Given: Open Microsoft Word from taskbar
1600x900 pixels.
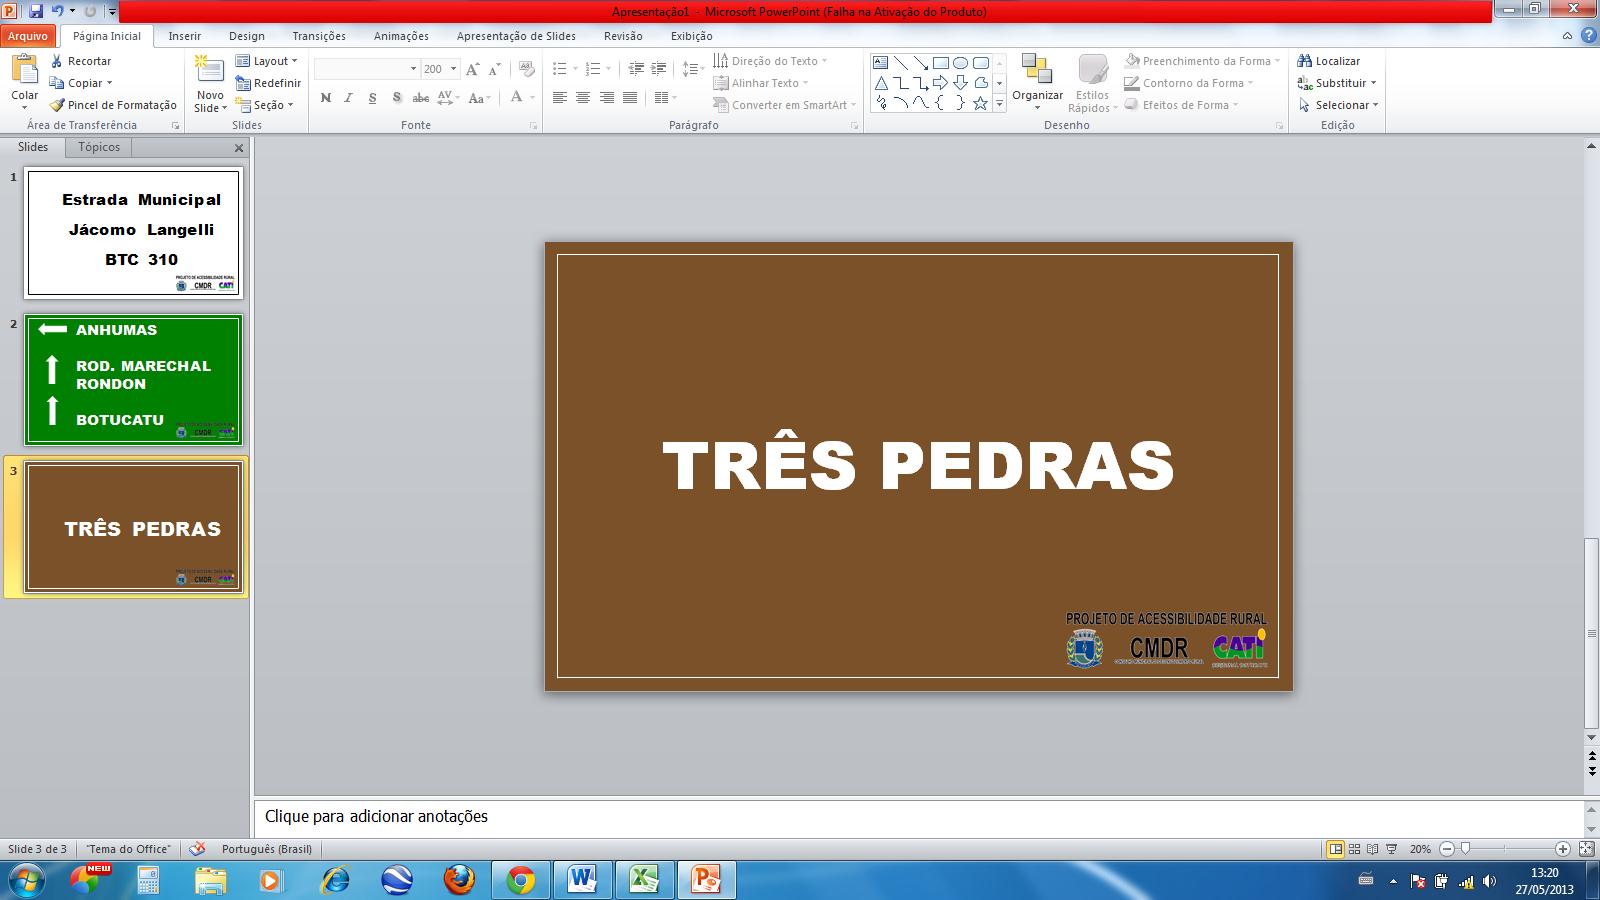Looking at the screenshot, I should pyautogui.click(x=582, y=880).
